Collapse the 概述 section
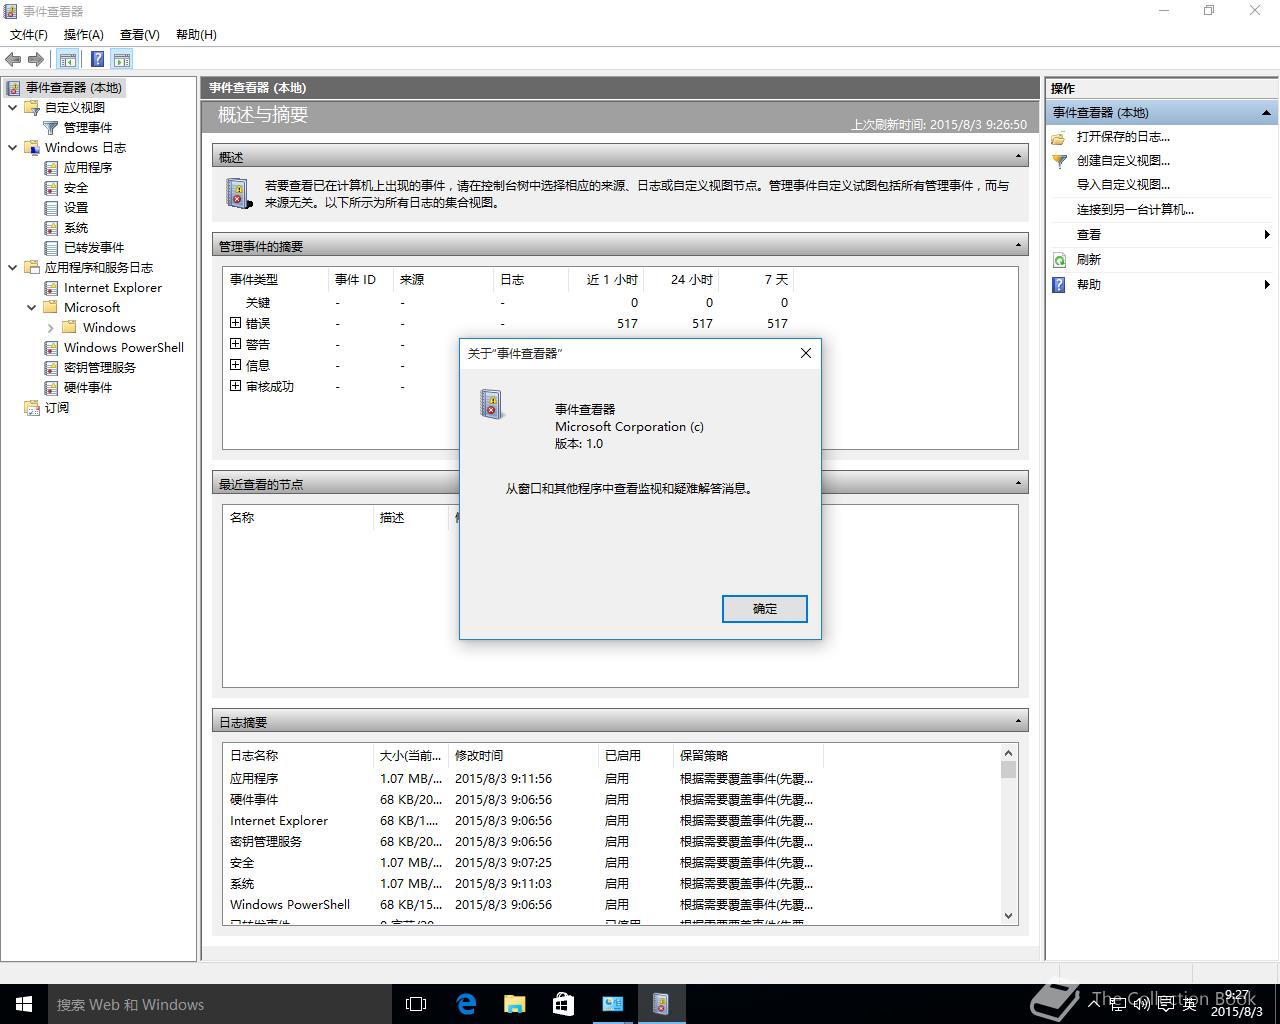 (x=1019, y=156)
